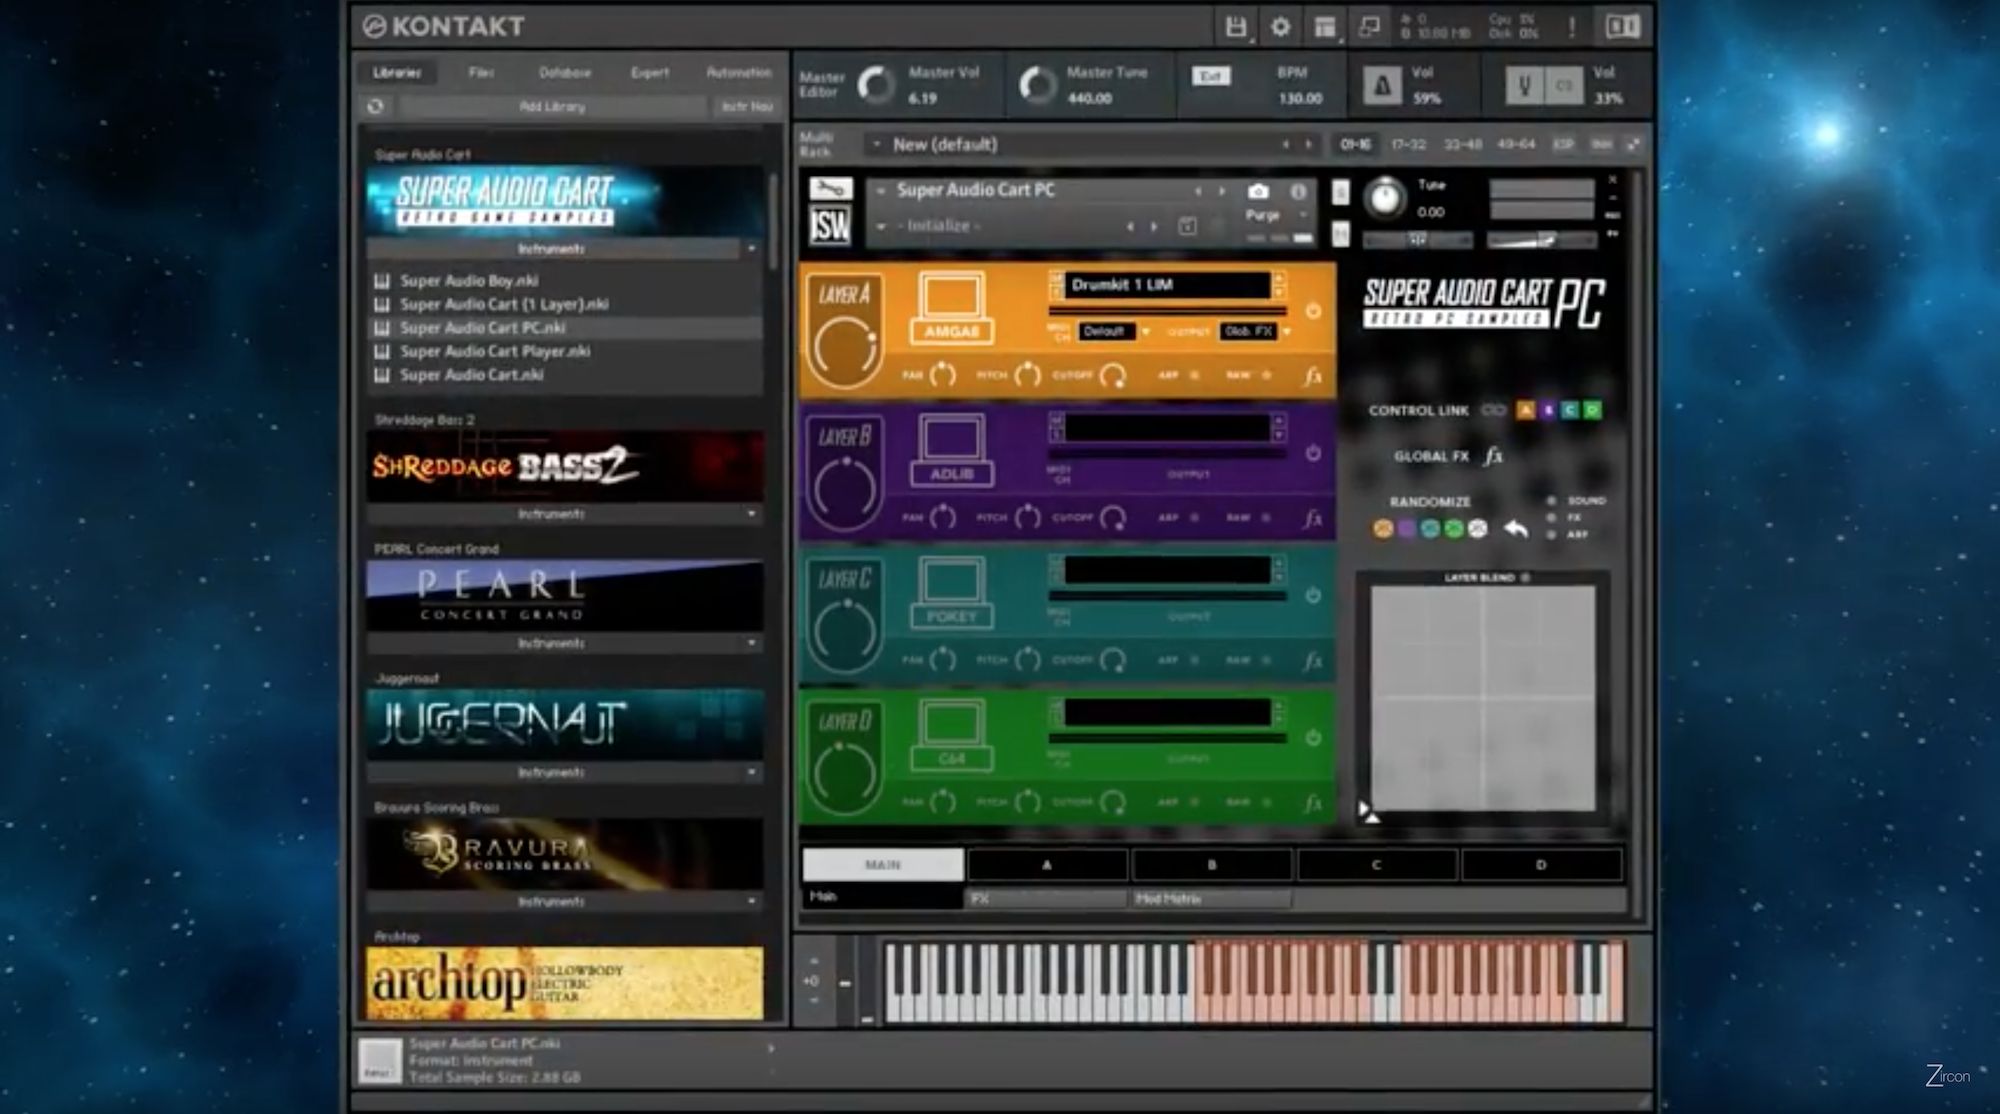Click the Instr Nav button
2000x1114 pixels.
[x=747, y=106]
